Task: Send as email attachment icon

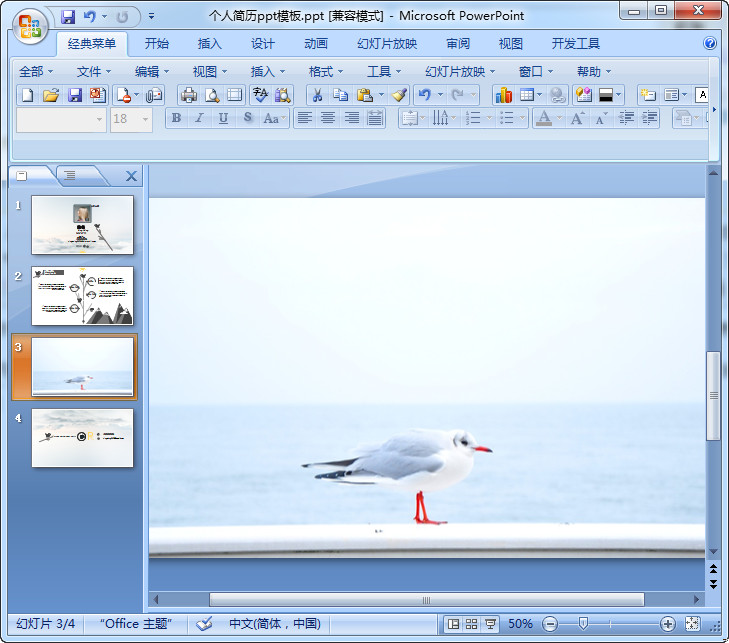Action: [154, 95]
